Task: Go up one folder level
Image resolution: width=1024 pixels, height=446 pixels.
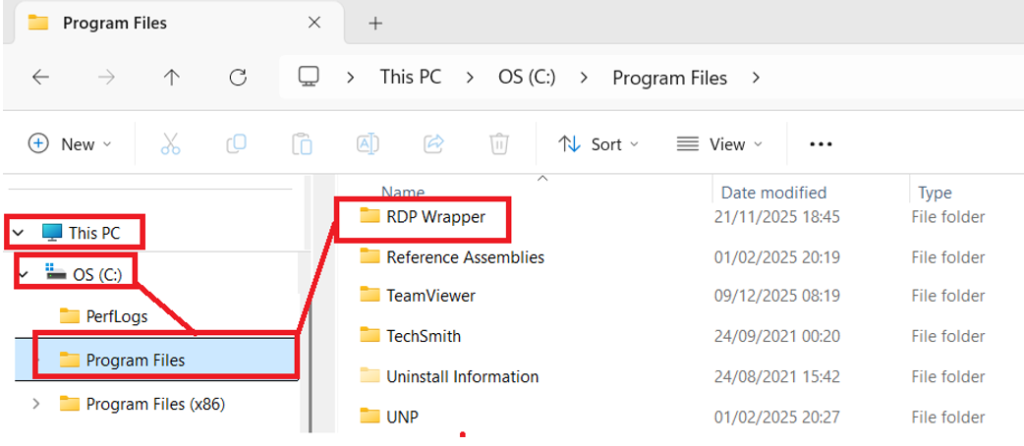Action: tap(171, 77)
